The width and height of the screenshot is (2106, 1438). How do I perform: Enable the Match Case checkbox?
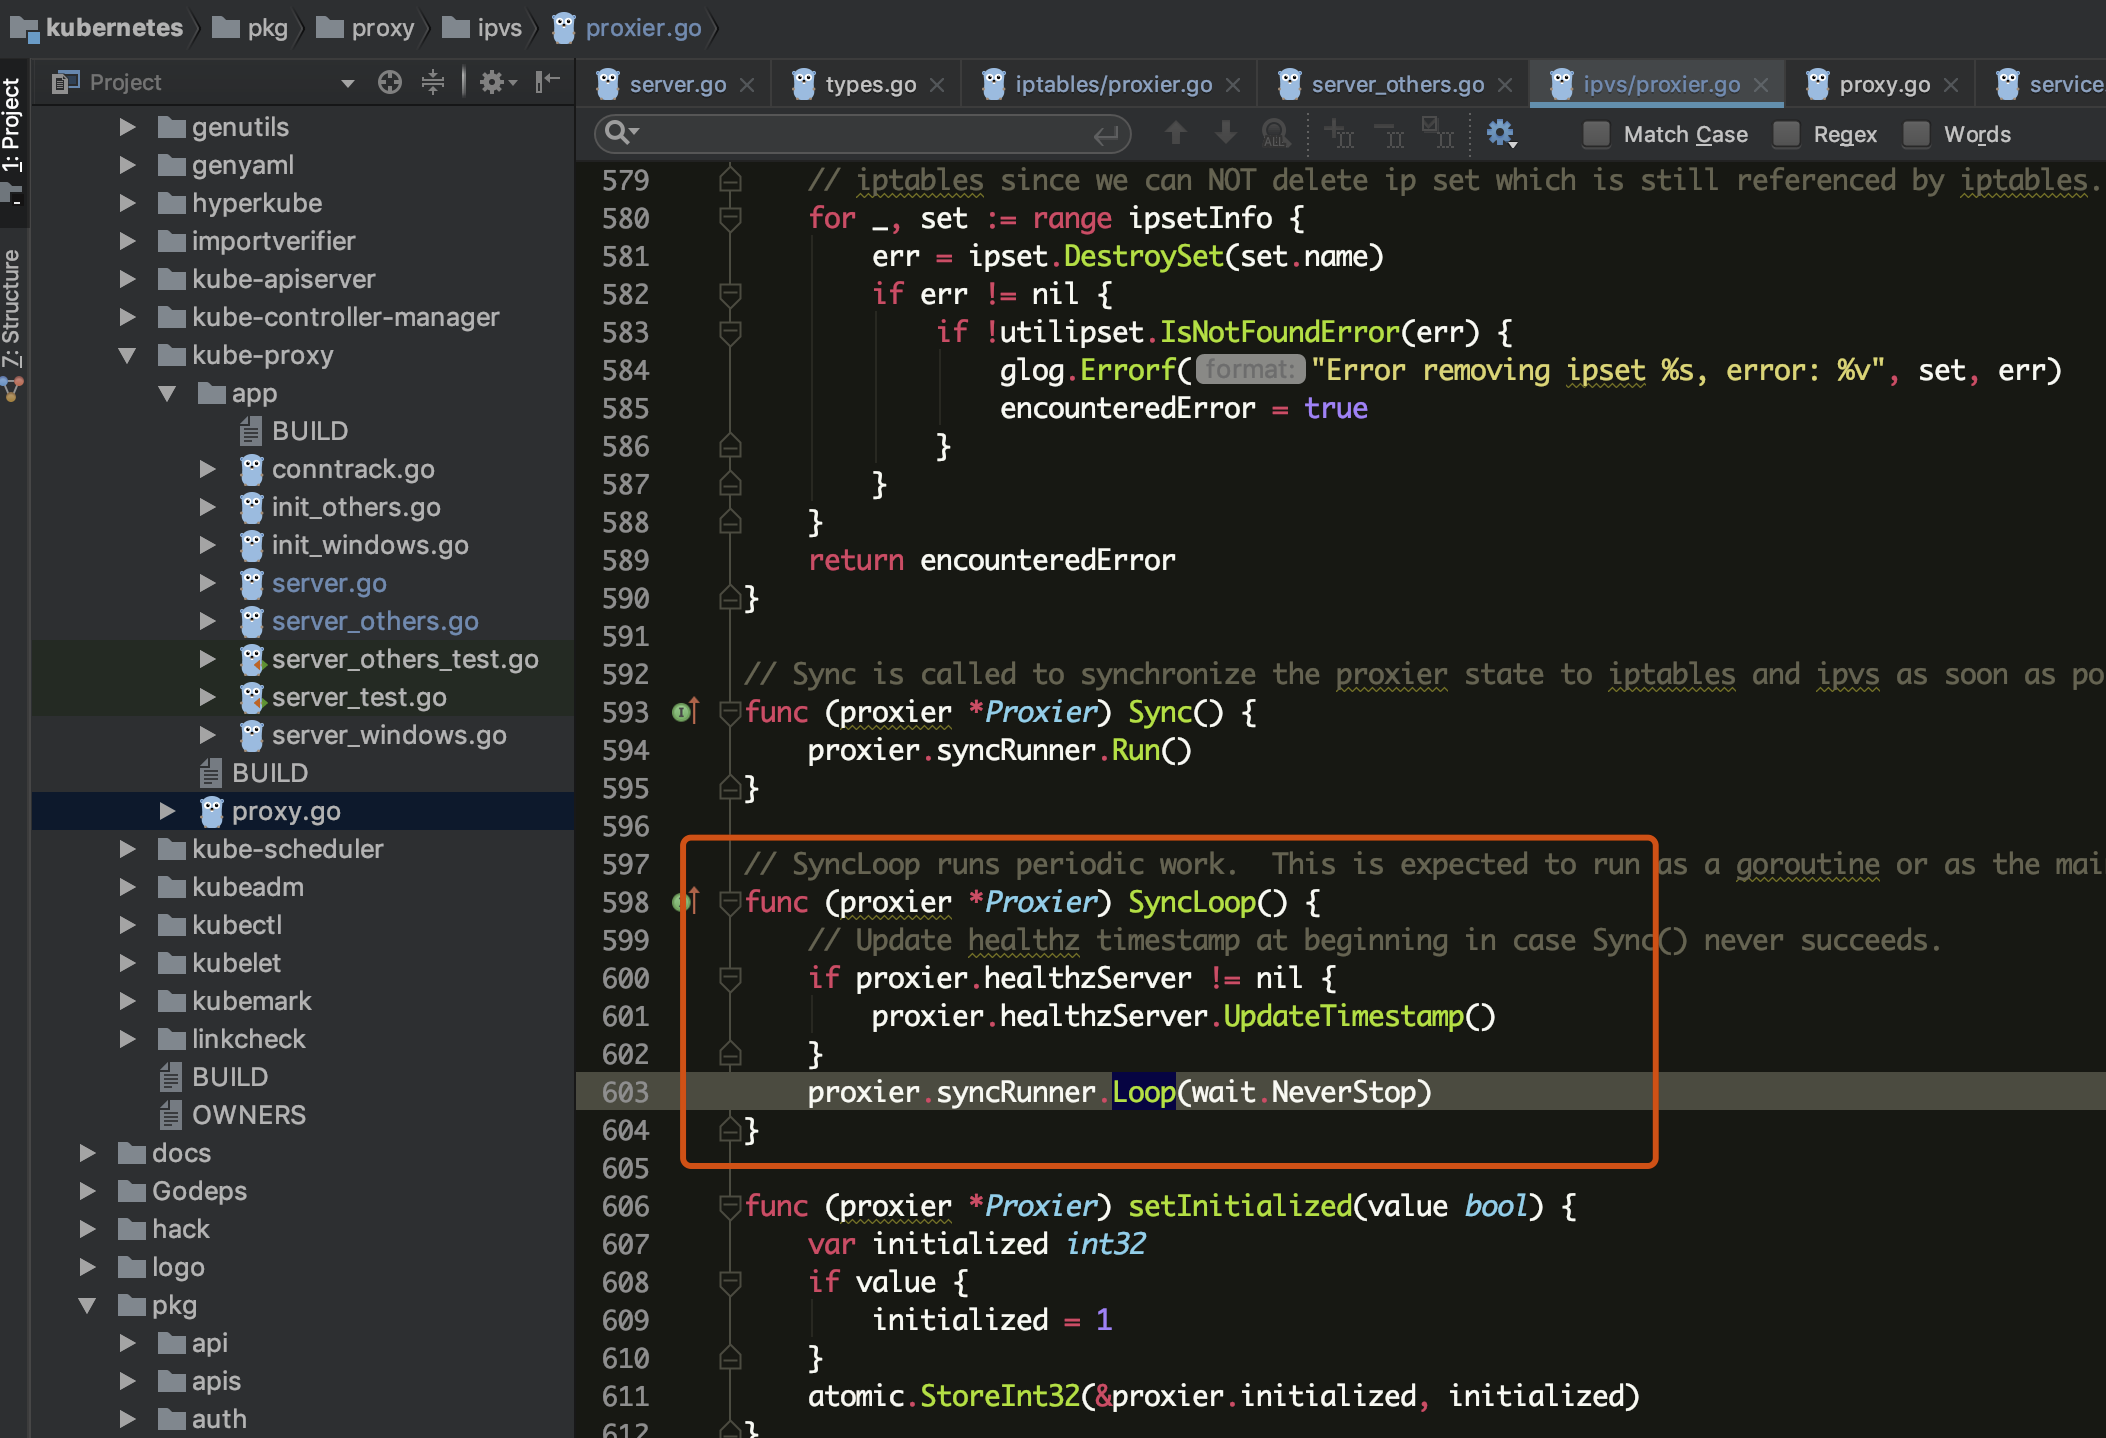point(1597,134)
